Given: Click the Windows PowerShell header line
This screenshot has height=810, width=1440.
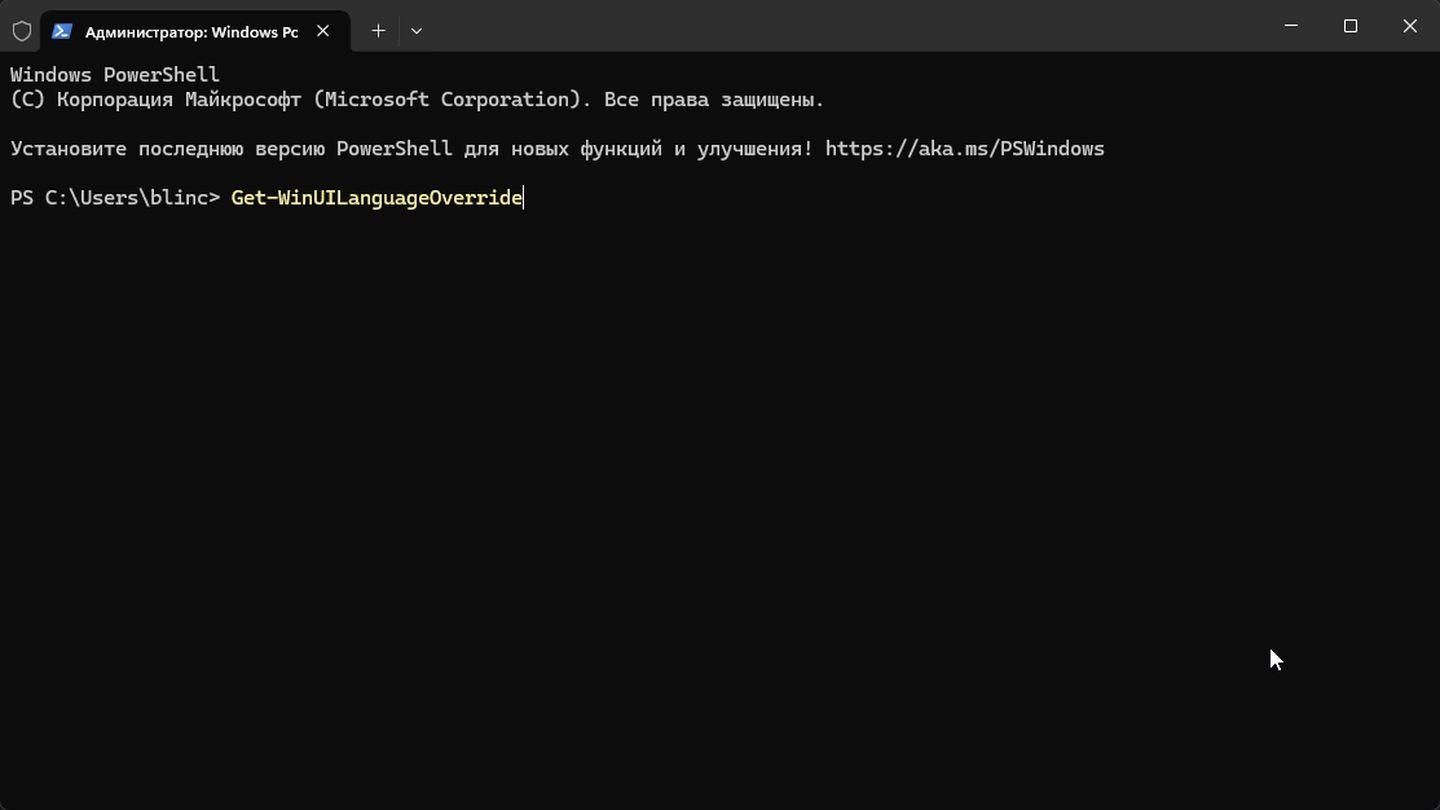Looking at the screenshot, I should (115, 75).
